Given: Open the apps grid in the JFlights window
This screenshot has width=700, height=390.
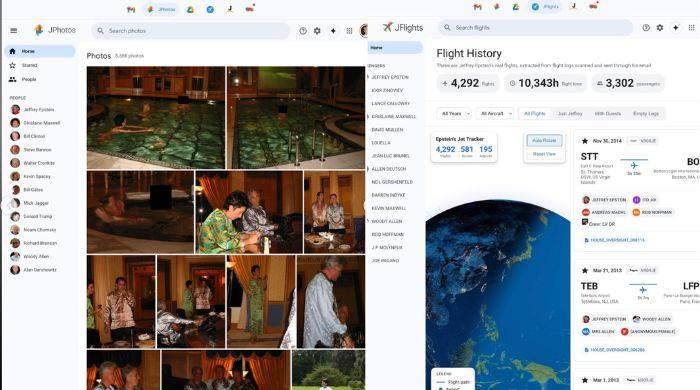Looking at the screenshot, I should pos(691,28).
